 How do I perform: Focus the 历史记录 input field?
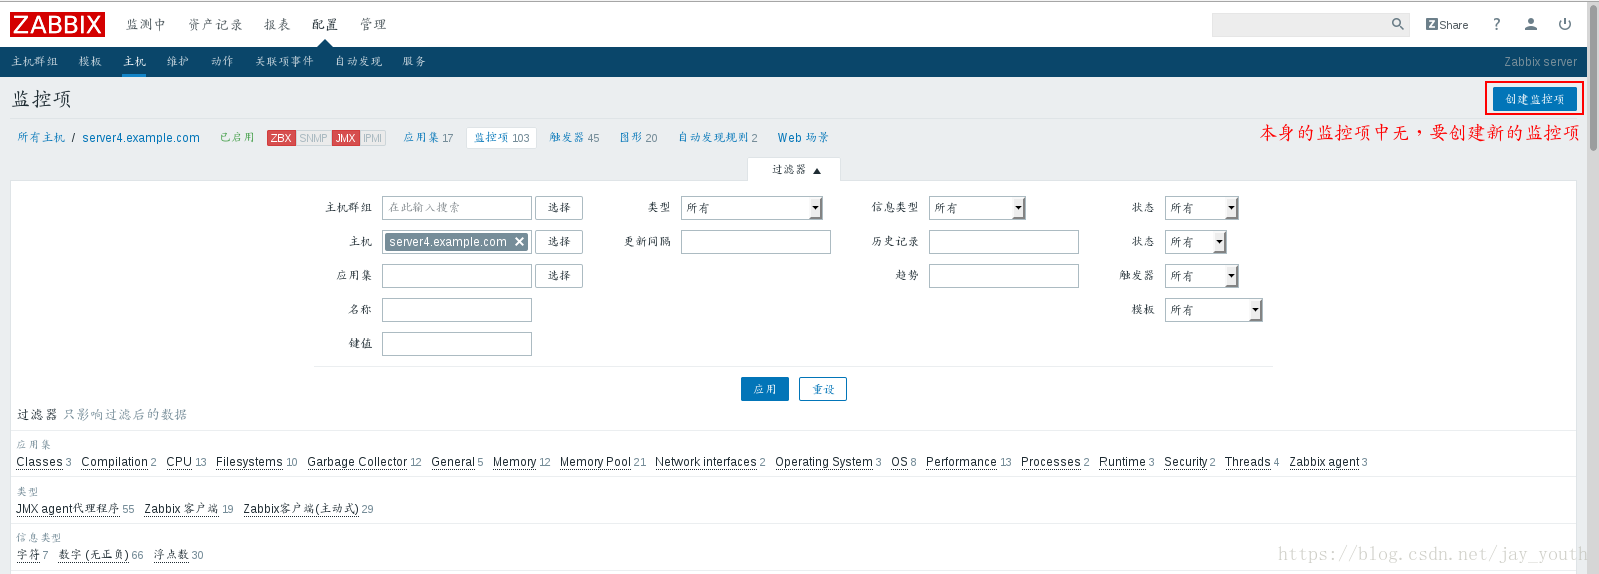[x=1004, y=242]
